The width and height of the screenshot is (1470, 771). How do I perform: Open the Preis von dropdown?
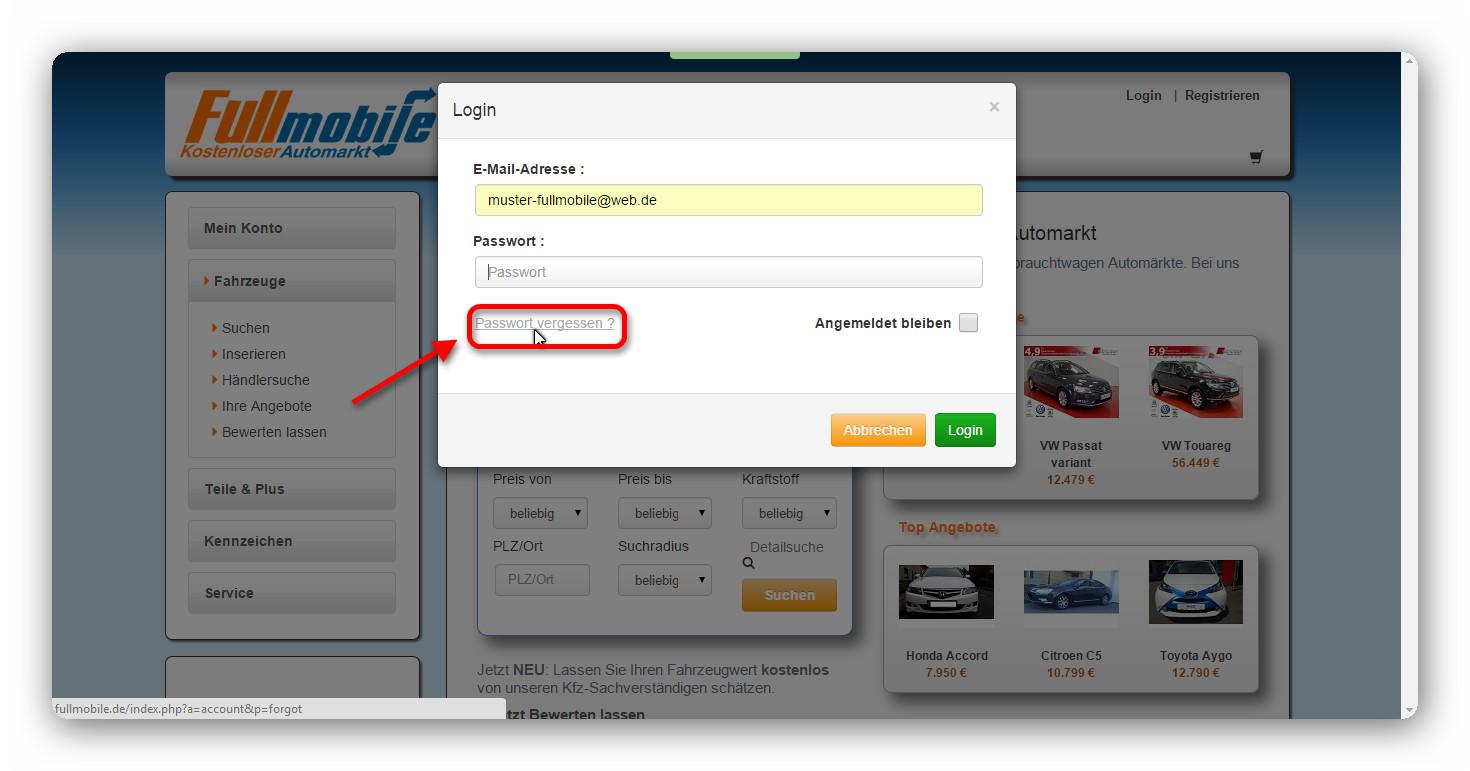tap(540, 513)
